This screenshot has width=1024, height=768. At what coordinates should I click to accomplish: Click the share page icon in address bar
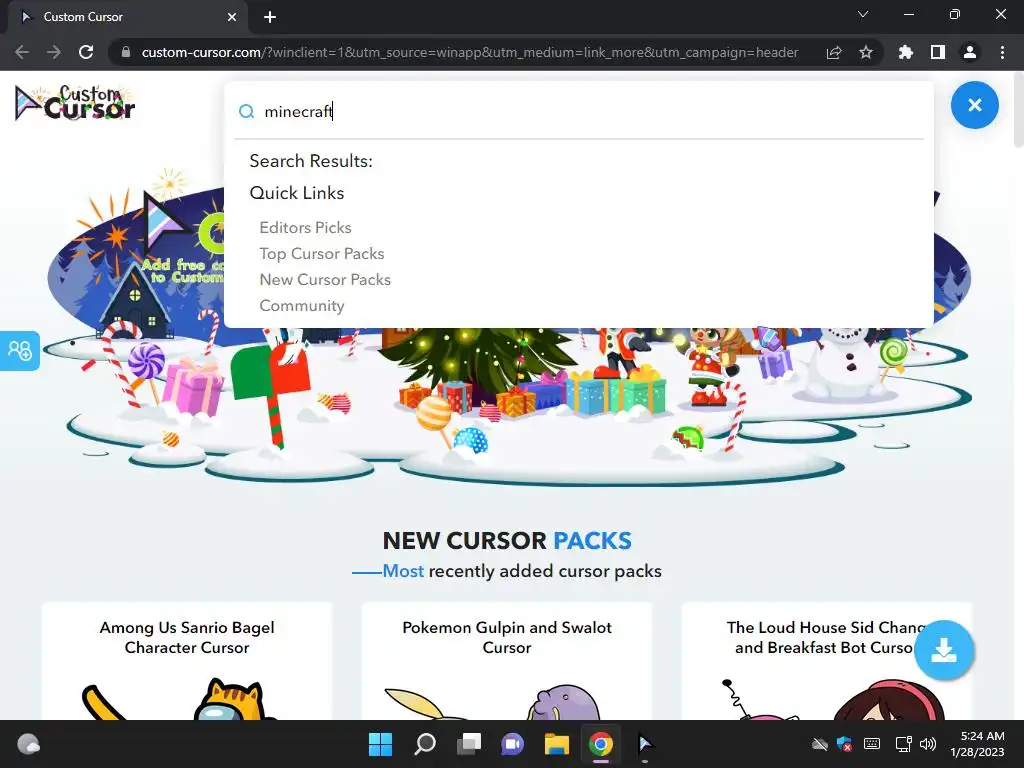pyautogui.click(x=834, y=52)
